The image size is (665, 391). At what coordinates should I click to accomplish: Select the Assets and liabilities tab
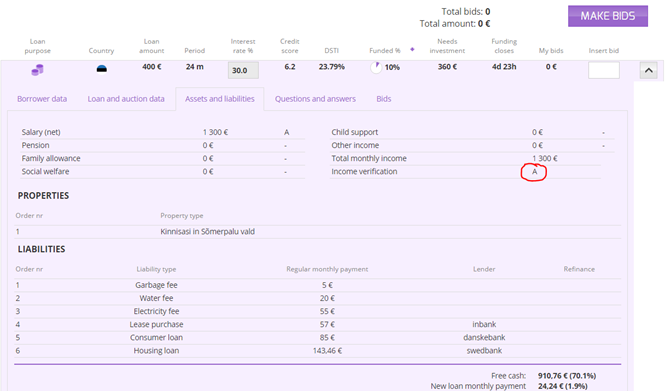[220, 99]
